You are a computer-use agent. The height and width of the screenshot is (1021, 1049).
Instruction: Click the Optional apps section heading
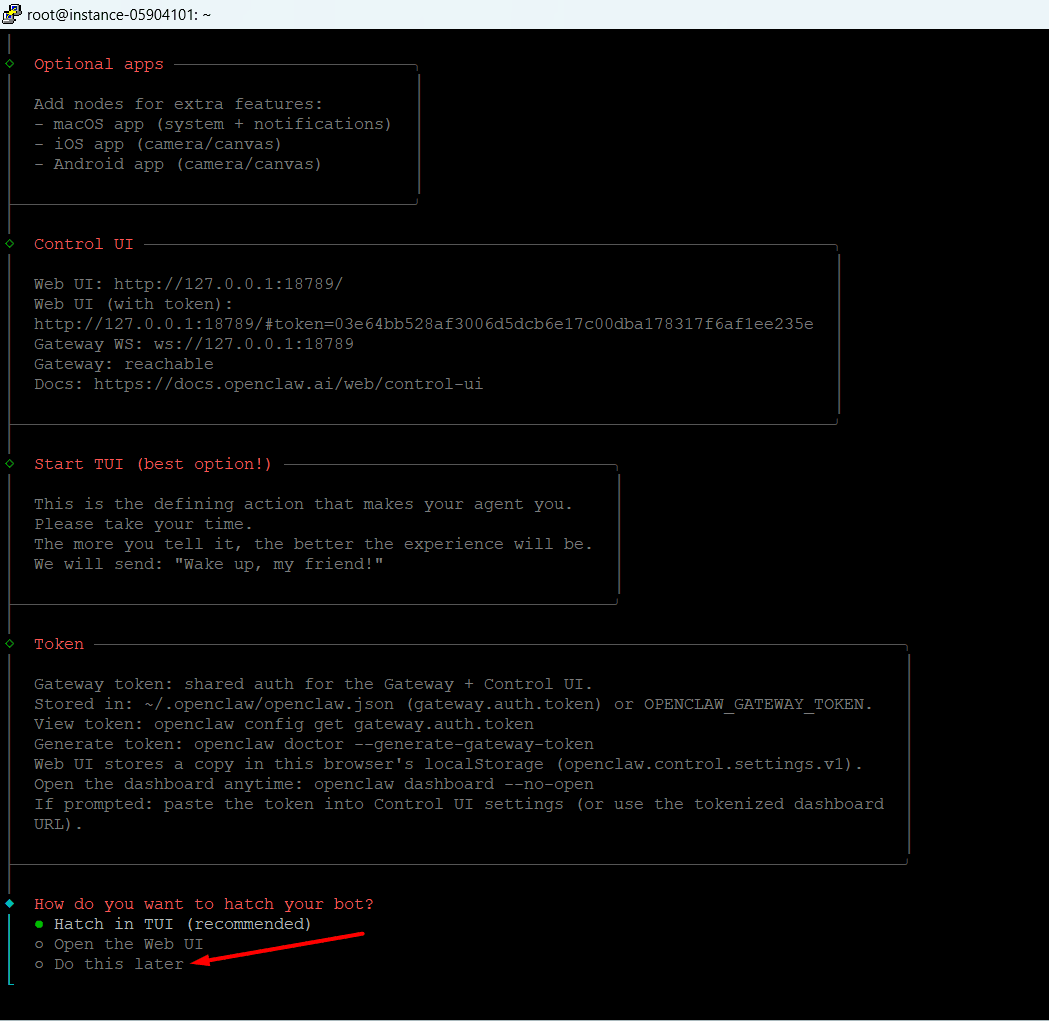(x=98, y=64)
